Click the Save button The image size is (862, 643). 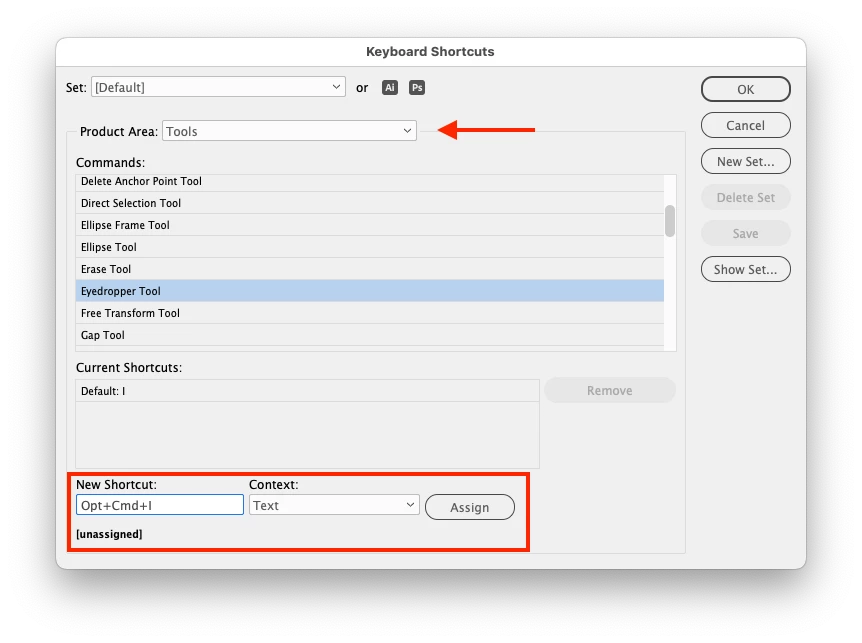(745, 234)
